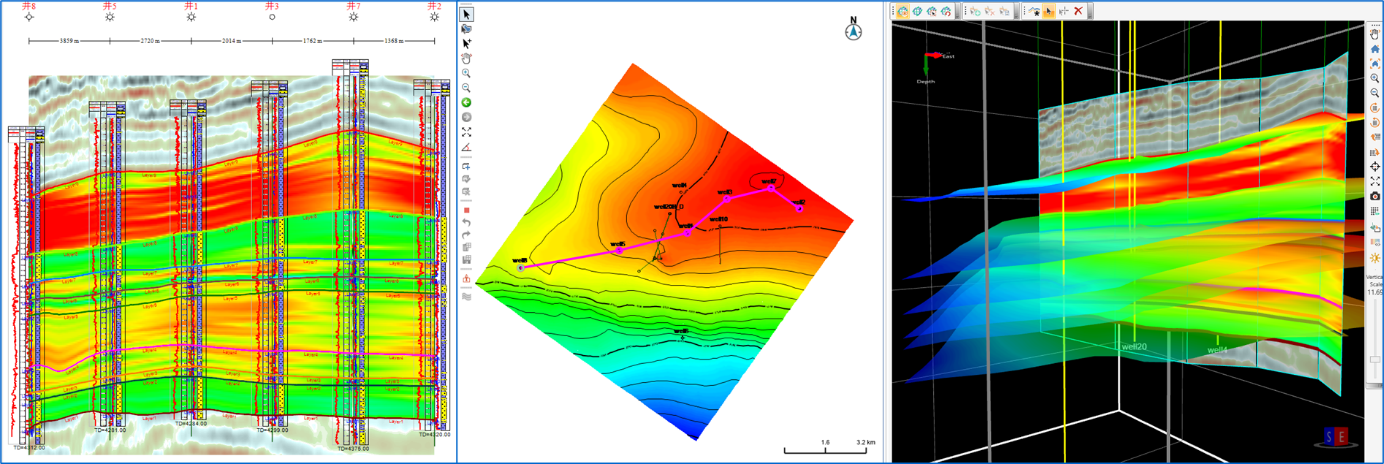Click the north compass indicator on map
The width and height of the screenshot is (1384, 464).
tap(853, 29)
